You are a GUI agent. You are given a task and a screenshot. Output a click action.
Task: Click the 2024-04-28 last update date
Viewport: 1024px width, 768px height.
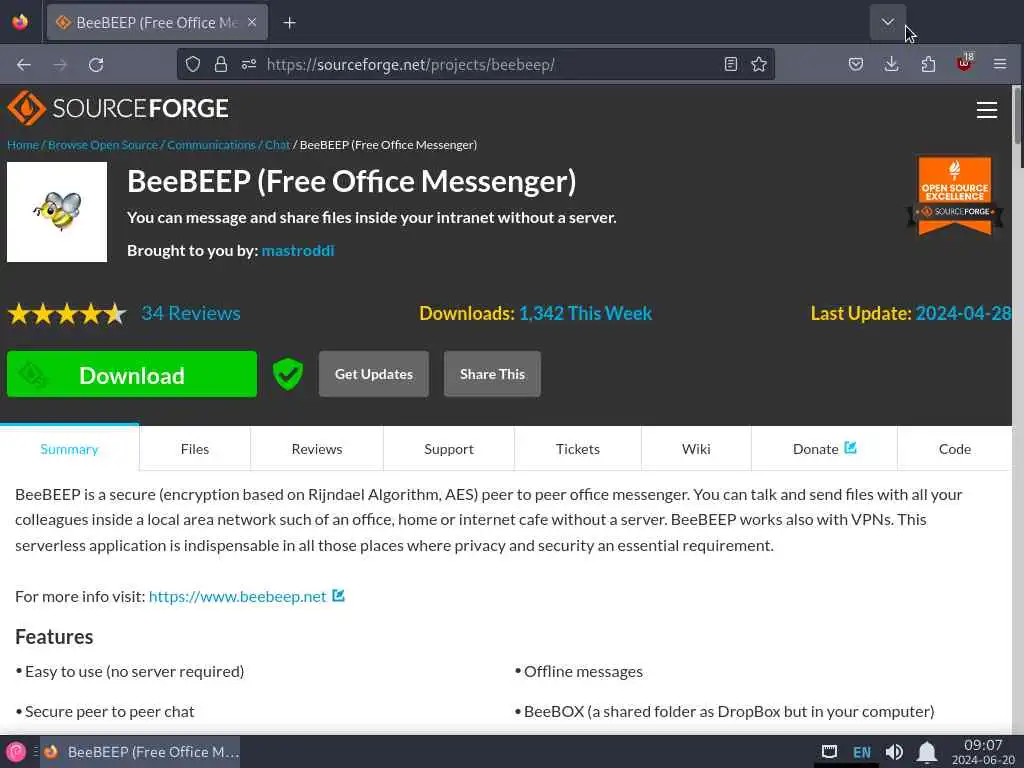963,313
